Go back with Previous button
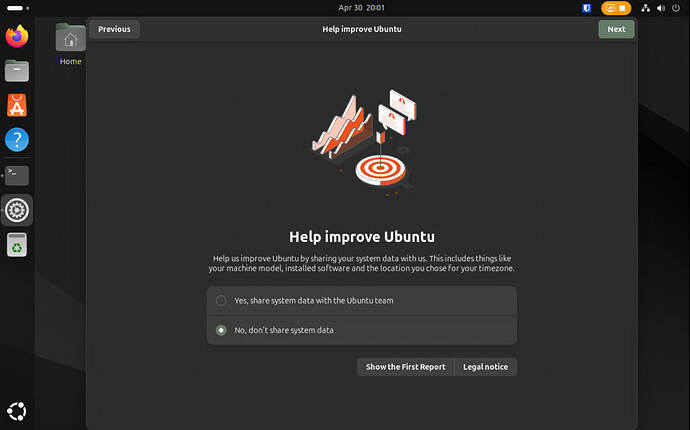 [114, 29]
